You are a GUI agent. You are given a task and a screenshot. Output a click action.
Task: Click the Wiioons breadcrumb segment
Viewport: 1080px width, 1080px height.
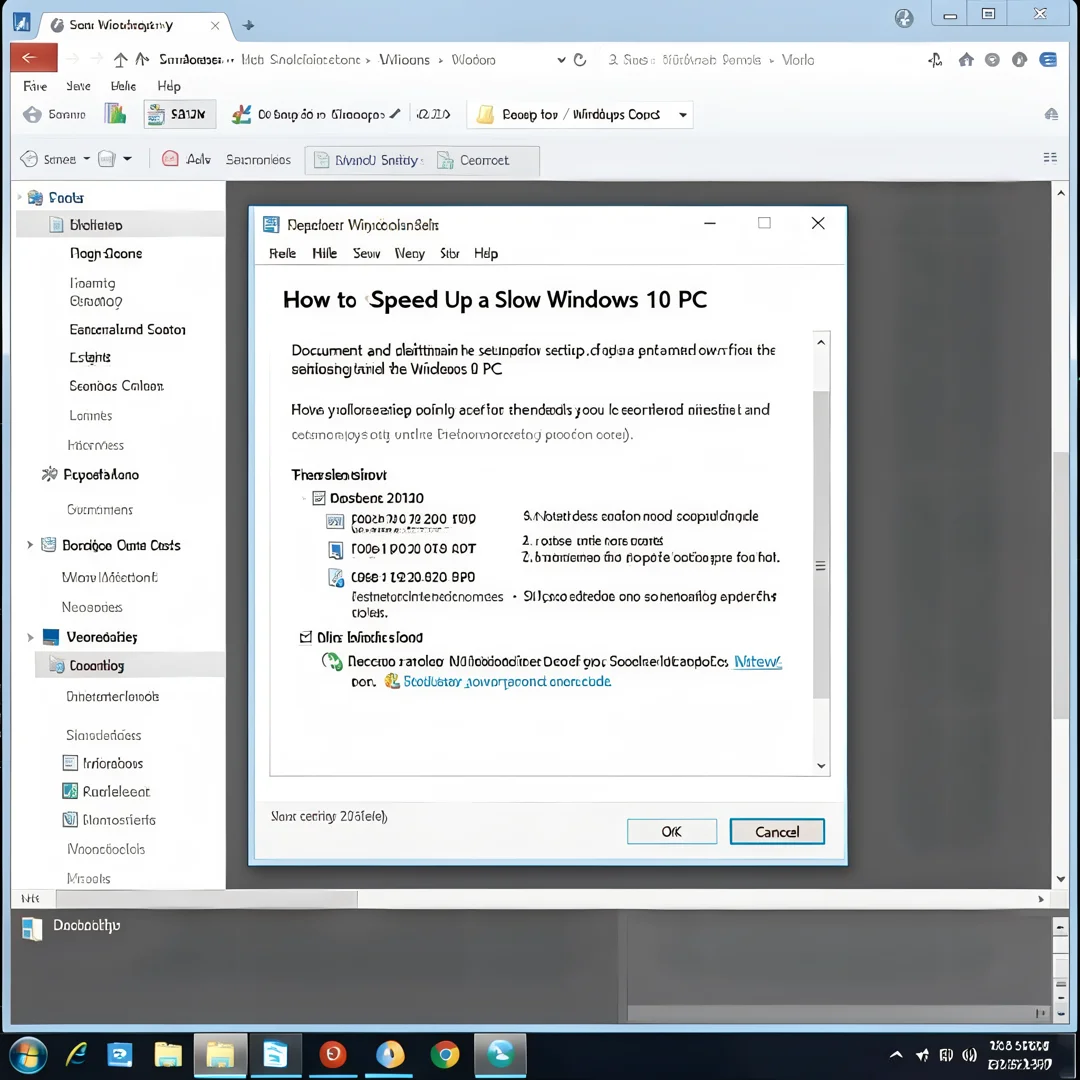[x=404, y=60]
